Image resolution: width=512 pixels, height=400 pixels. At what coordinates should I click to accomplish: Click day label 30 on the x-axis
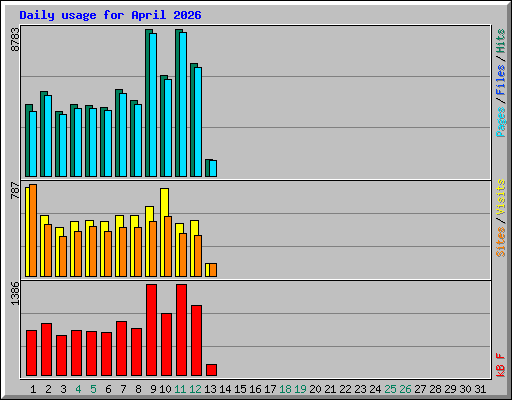pos(465,389)
